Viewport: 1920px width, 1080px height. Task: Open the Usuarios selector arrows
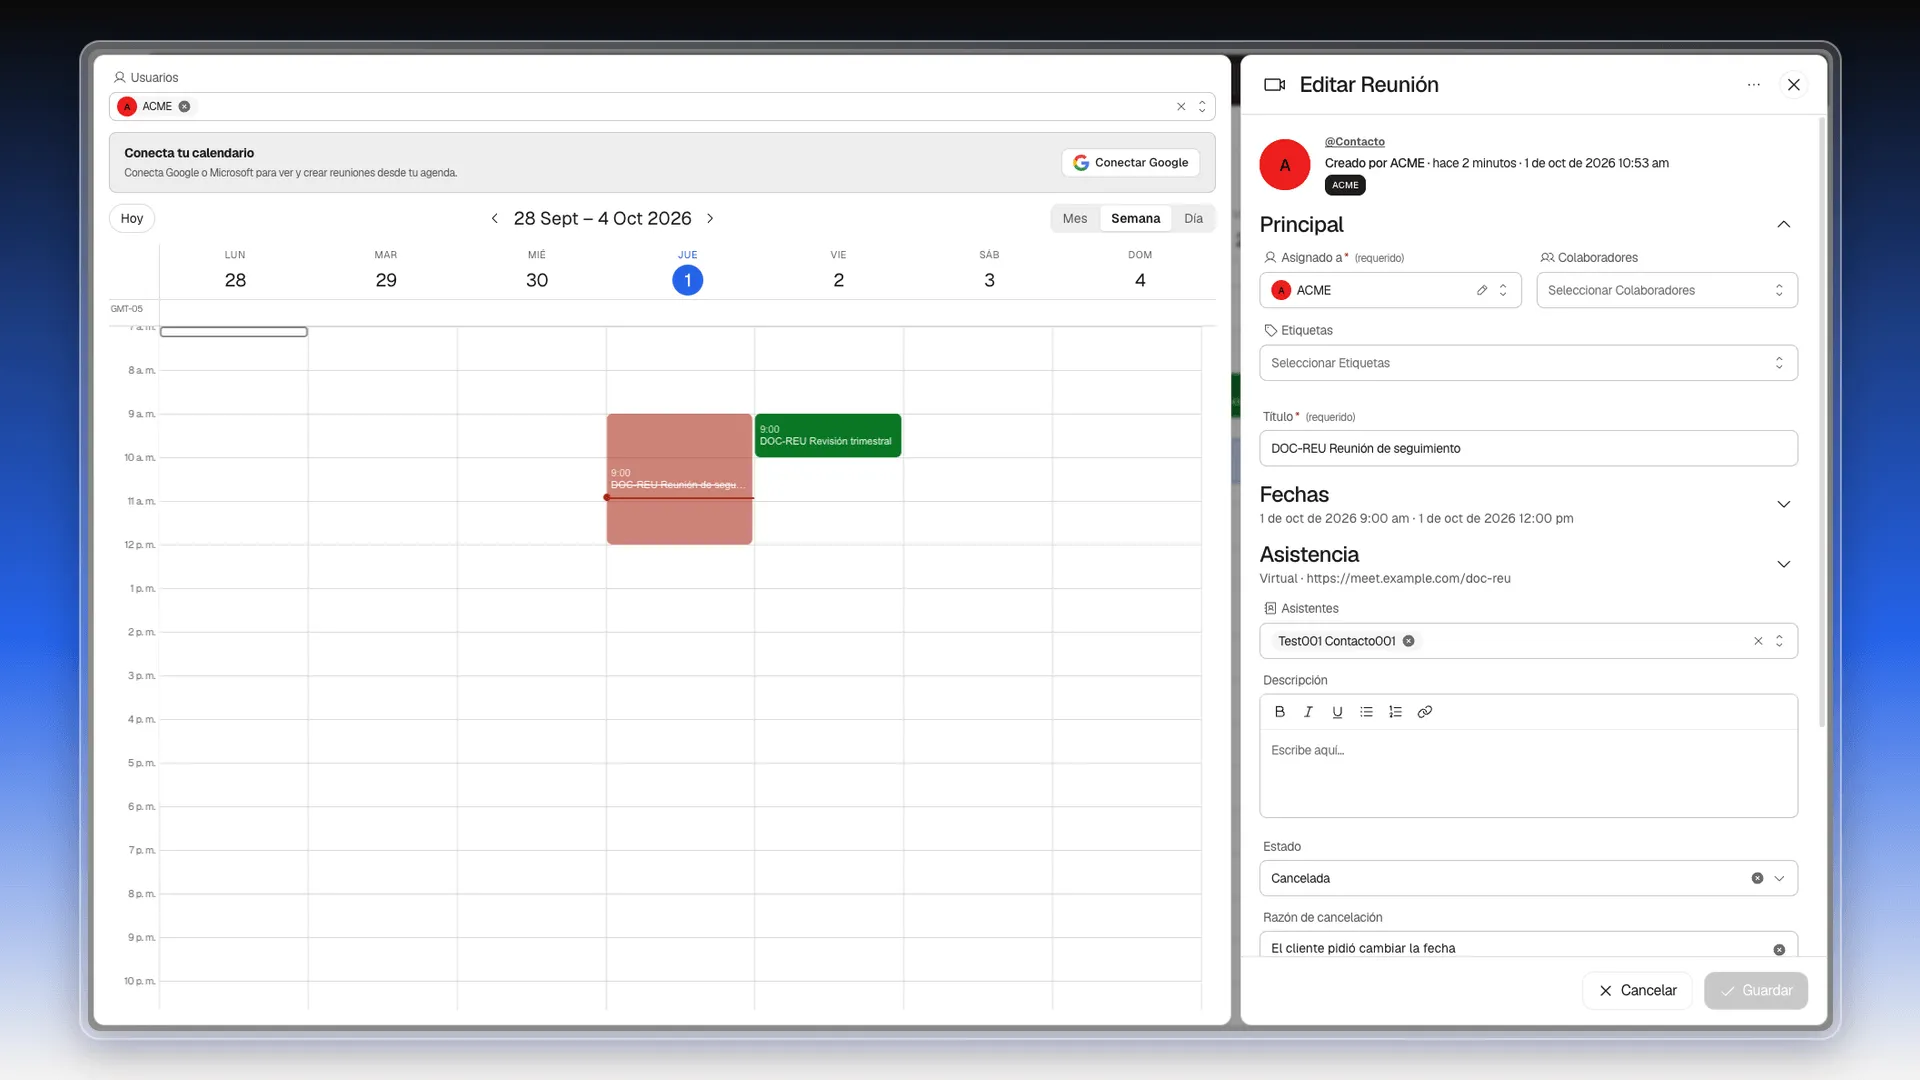pos(1202,106)
